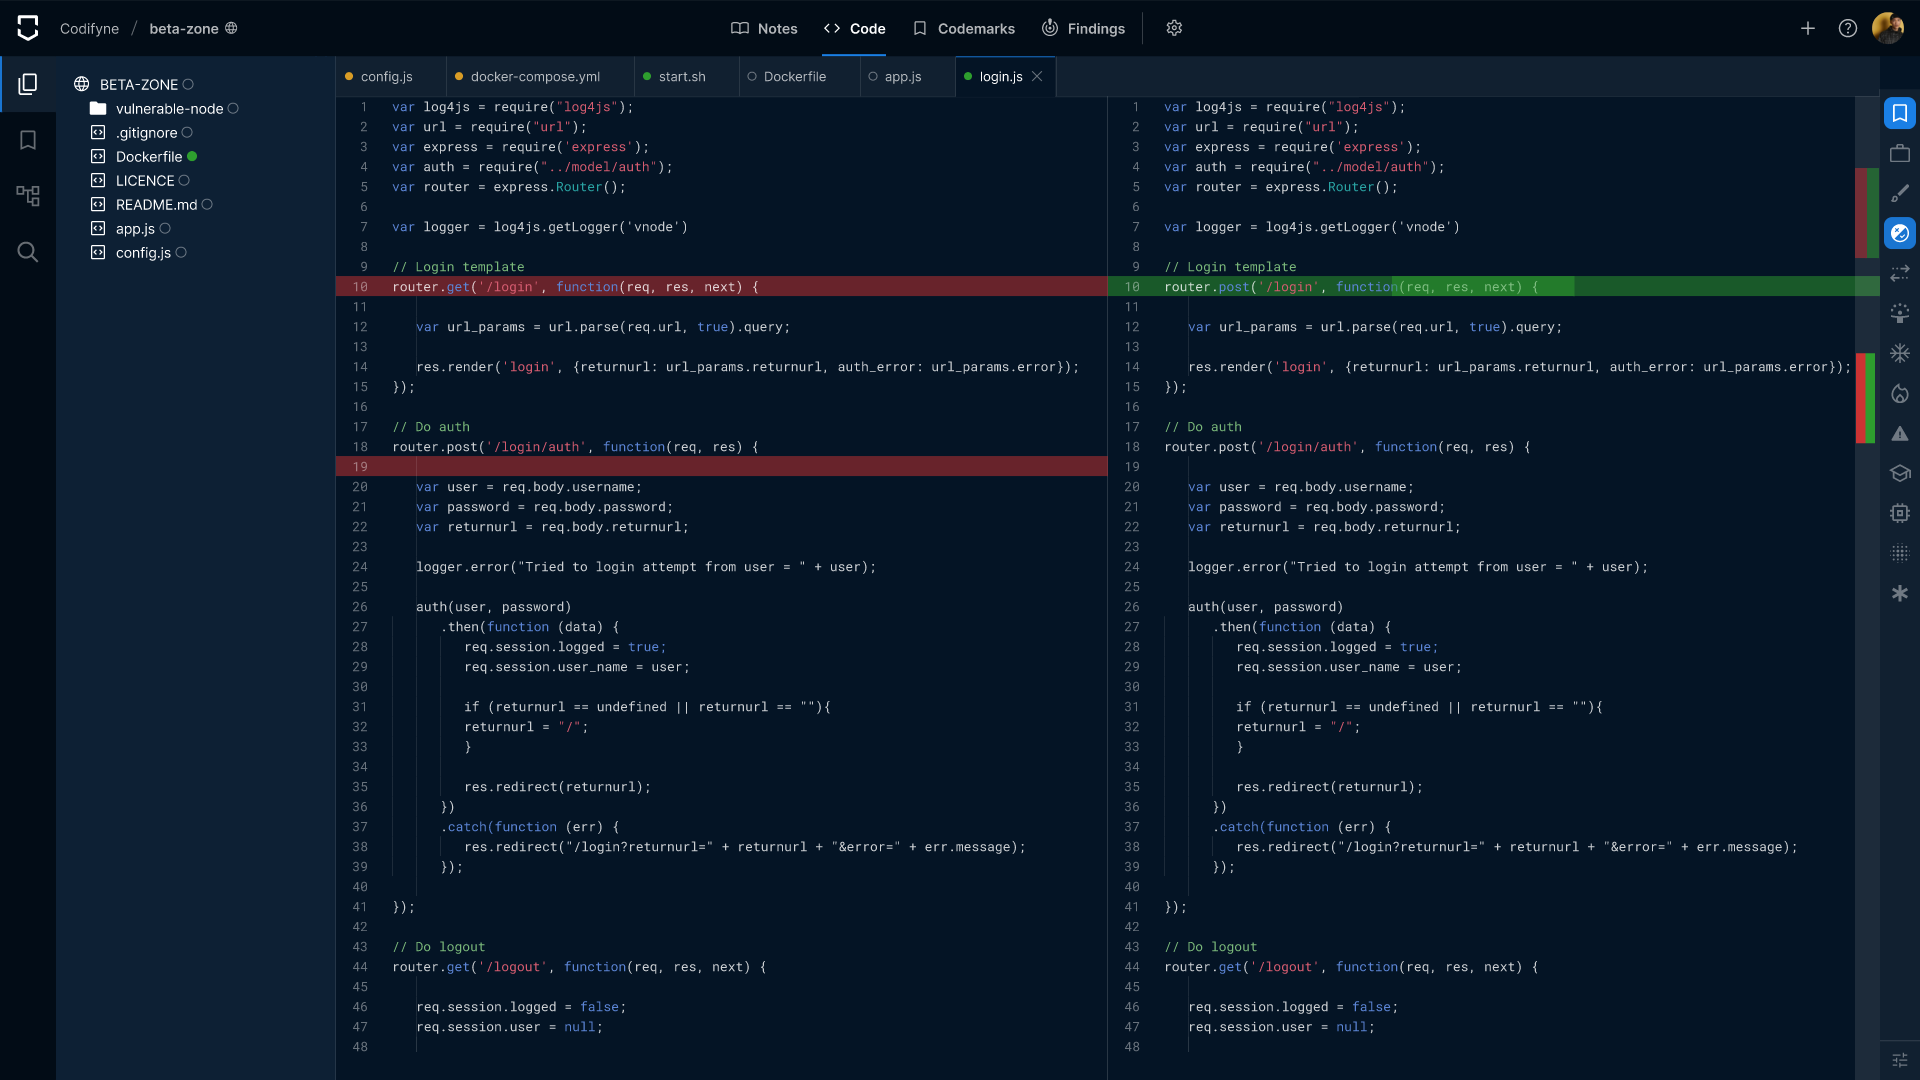Image resolution: width=1920 pixels, height=1080 pixels.
Task: Click the warning triangle icon
Action: (x=1900, y=433)
